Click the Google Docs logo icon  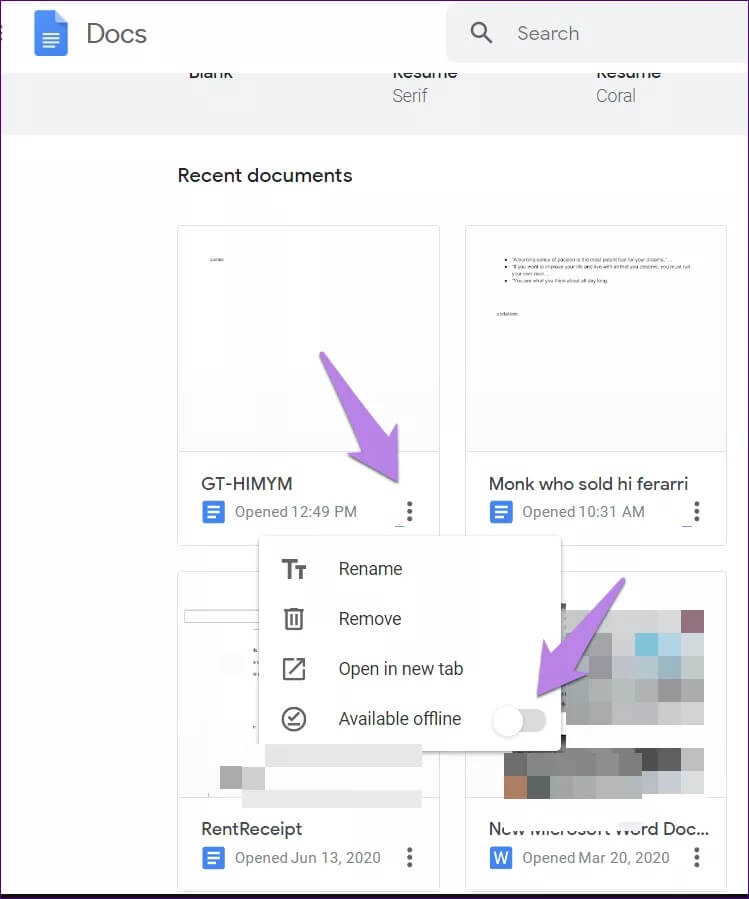click(x=50, y=33)
